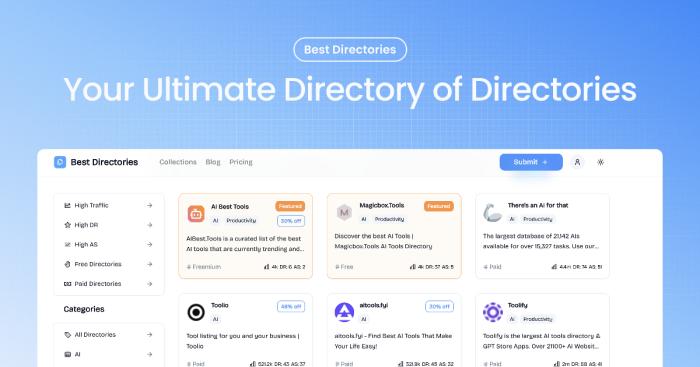Click the Best Directories brand name link
The height and width of the screenshot is (367, 700).
[x=104, y=162]
